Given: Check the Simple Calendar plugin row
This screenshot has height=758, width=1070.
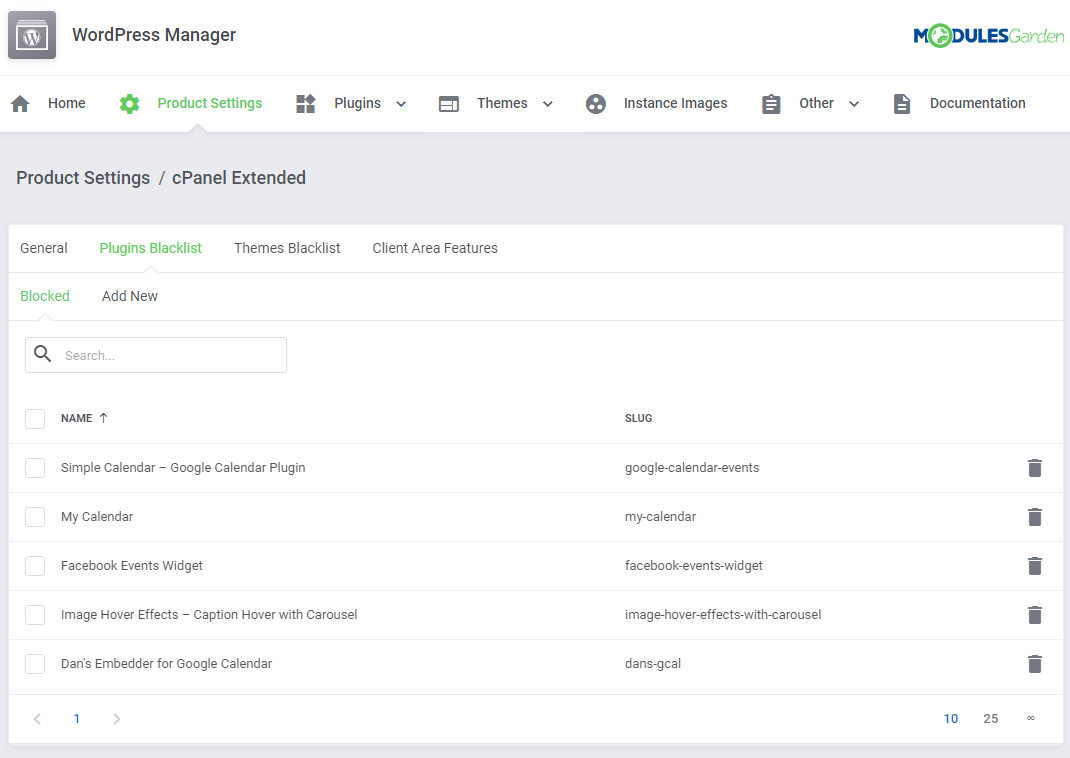Looking at the screenshot, I should (x=35, y=468).
